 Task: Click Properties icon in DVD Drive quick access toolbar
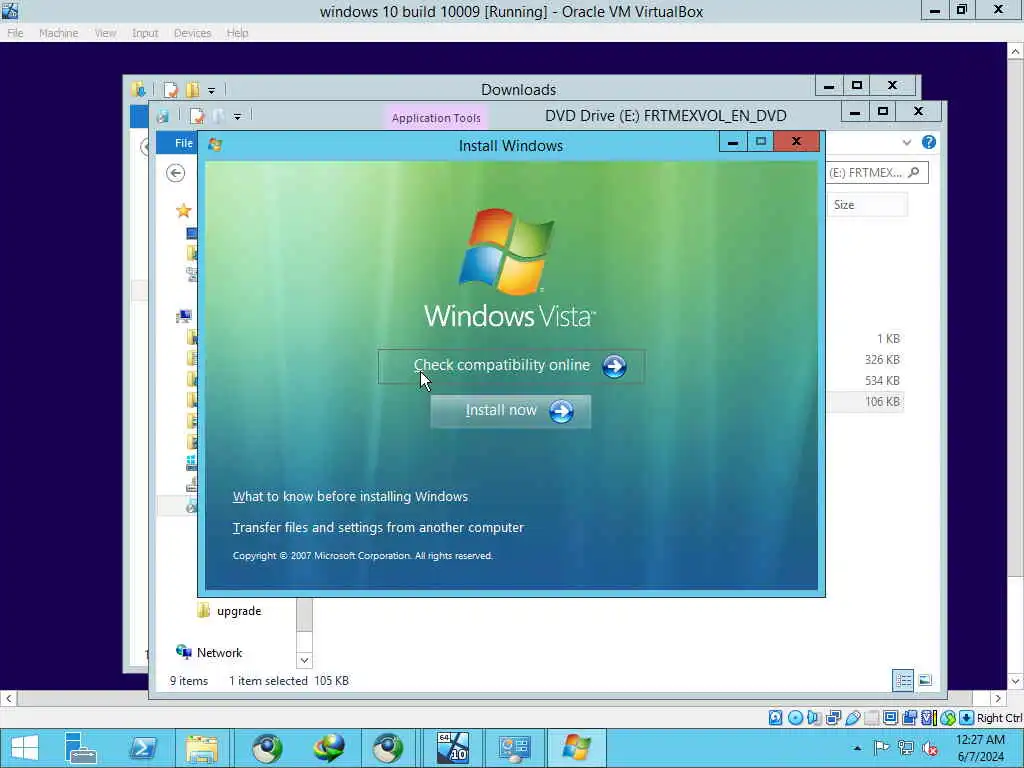[x=197, y=116]
